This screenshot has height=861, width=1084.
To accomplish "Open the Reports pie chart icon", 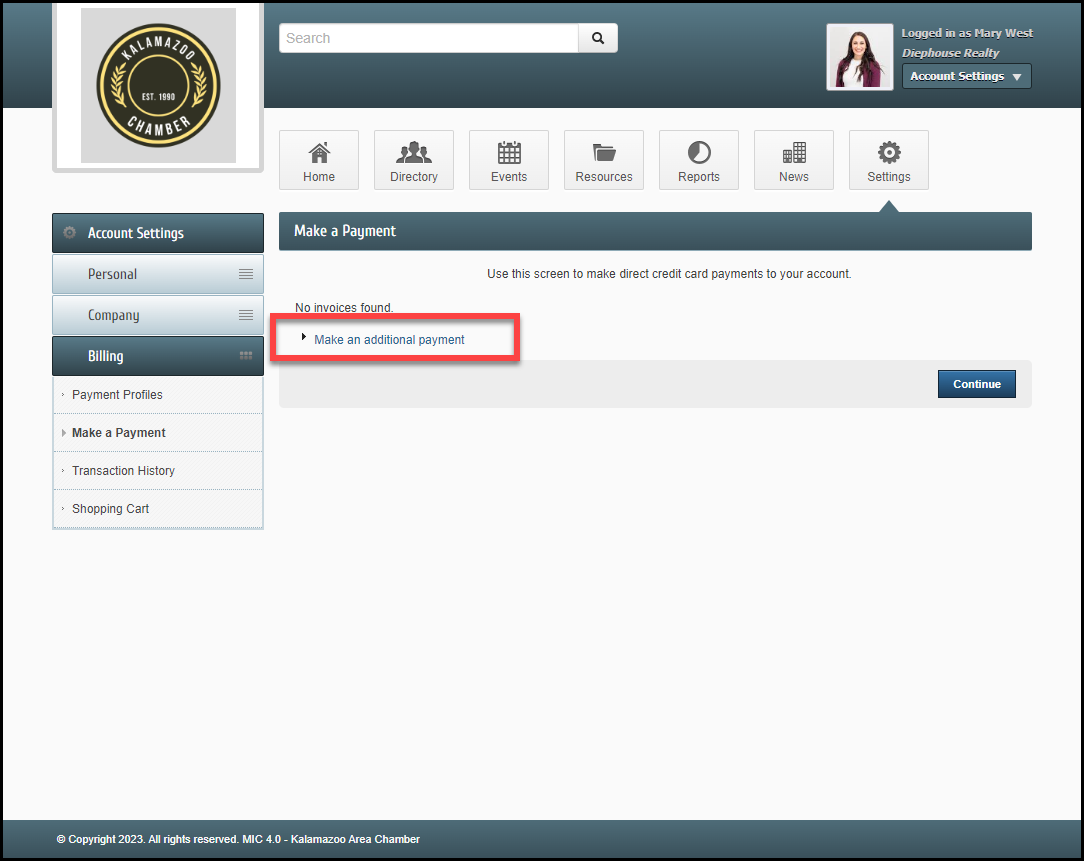I will tap(699, 153).
